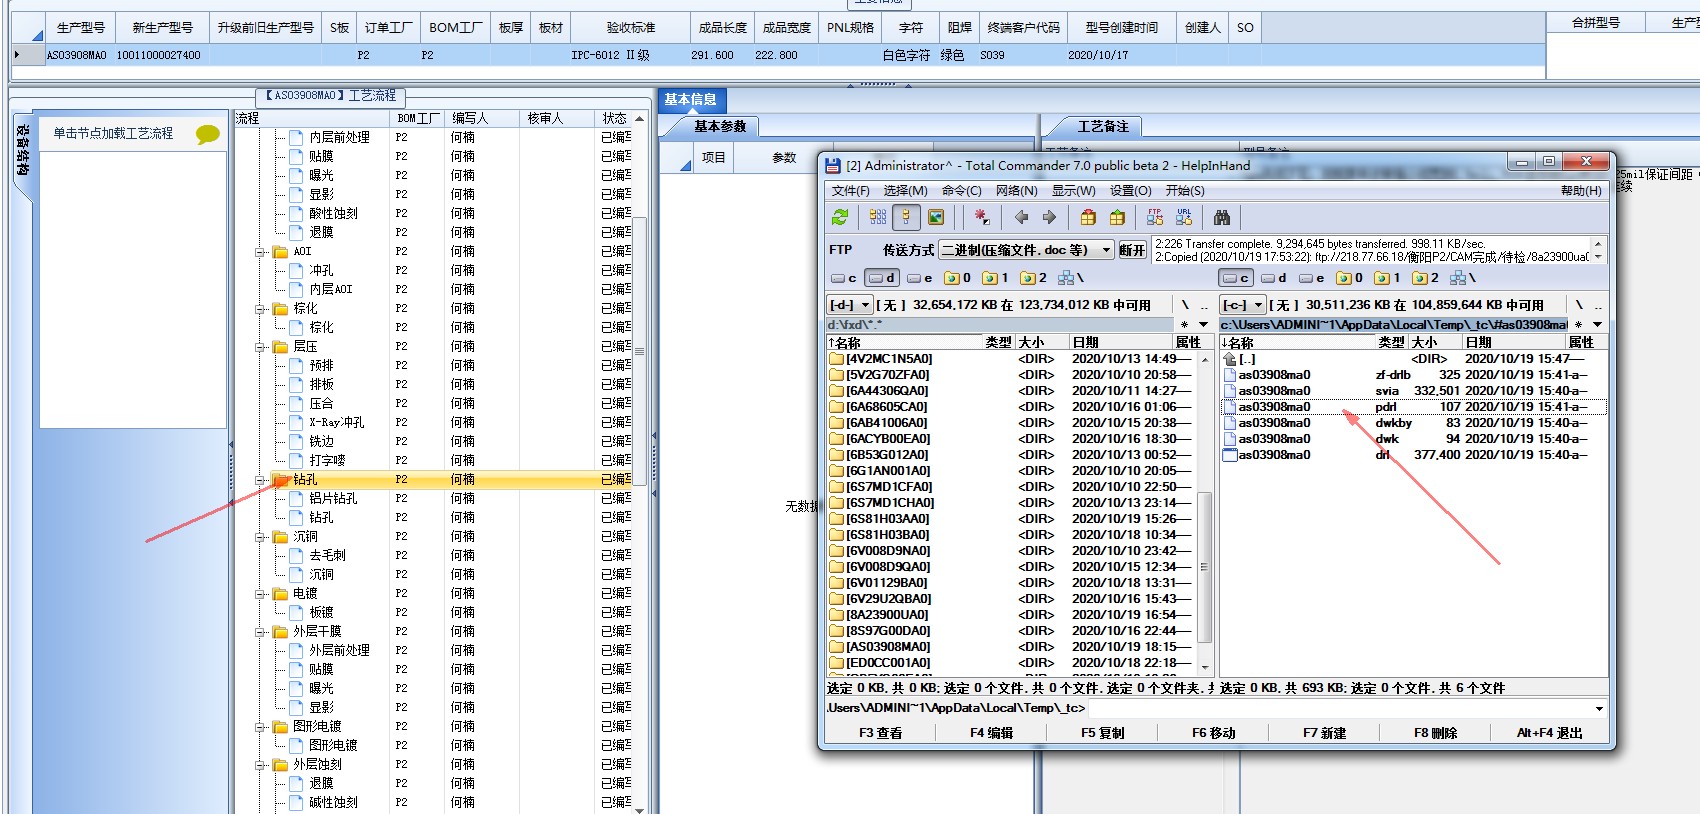Viewport: 1700px width, 814px height.
Task: Open the right panel directory history dropdown arrow
Action: click(1597, 325)
